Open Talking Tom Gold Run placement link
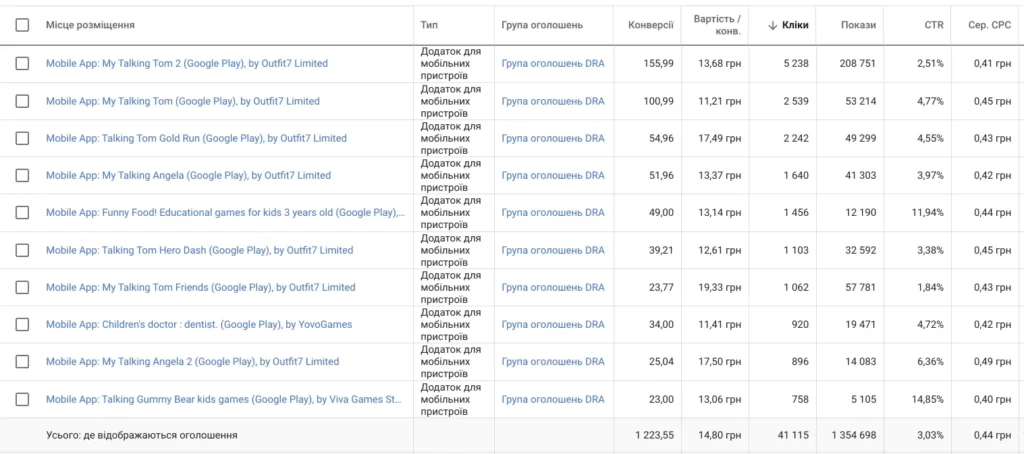Image resolution: width=1024 pixels, height=454 pixels. (x=196, y=138)
